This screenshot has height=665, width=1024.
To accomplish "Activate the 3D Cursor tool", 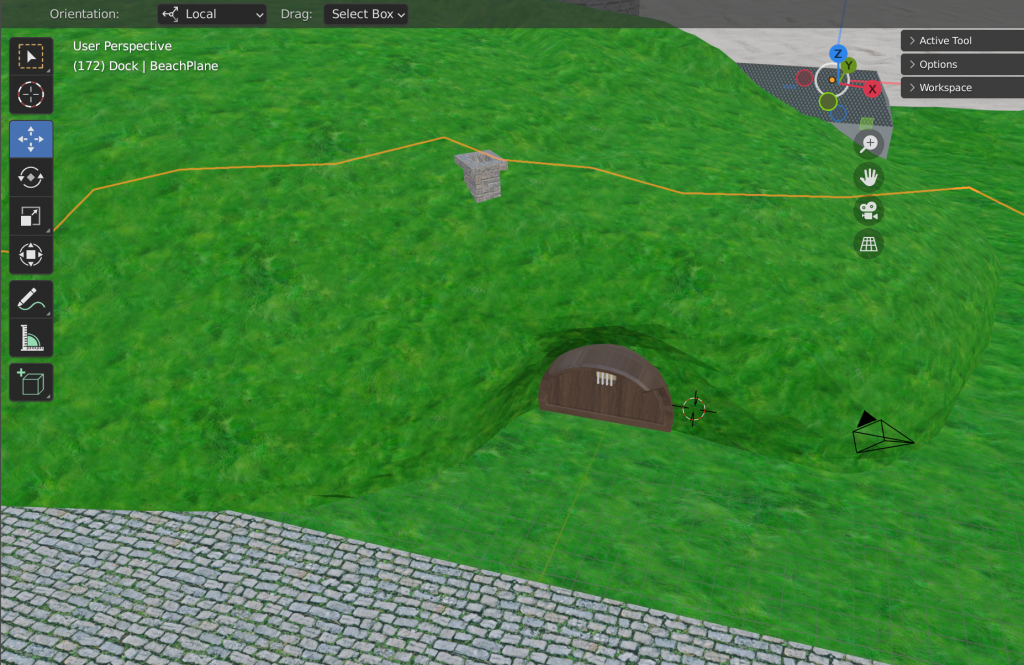I will [31, 96].
